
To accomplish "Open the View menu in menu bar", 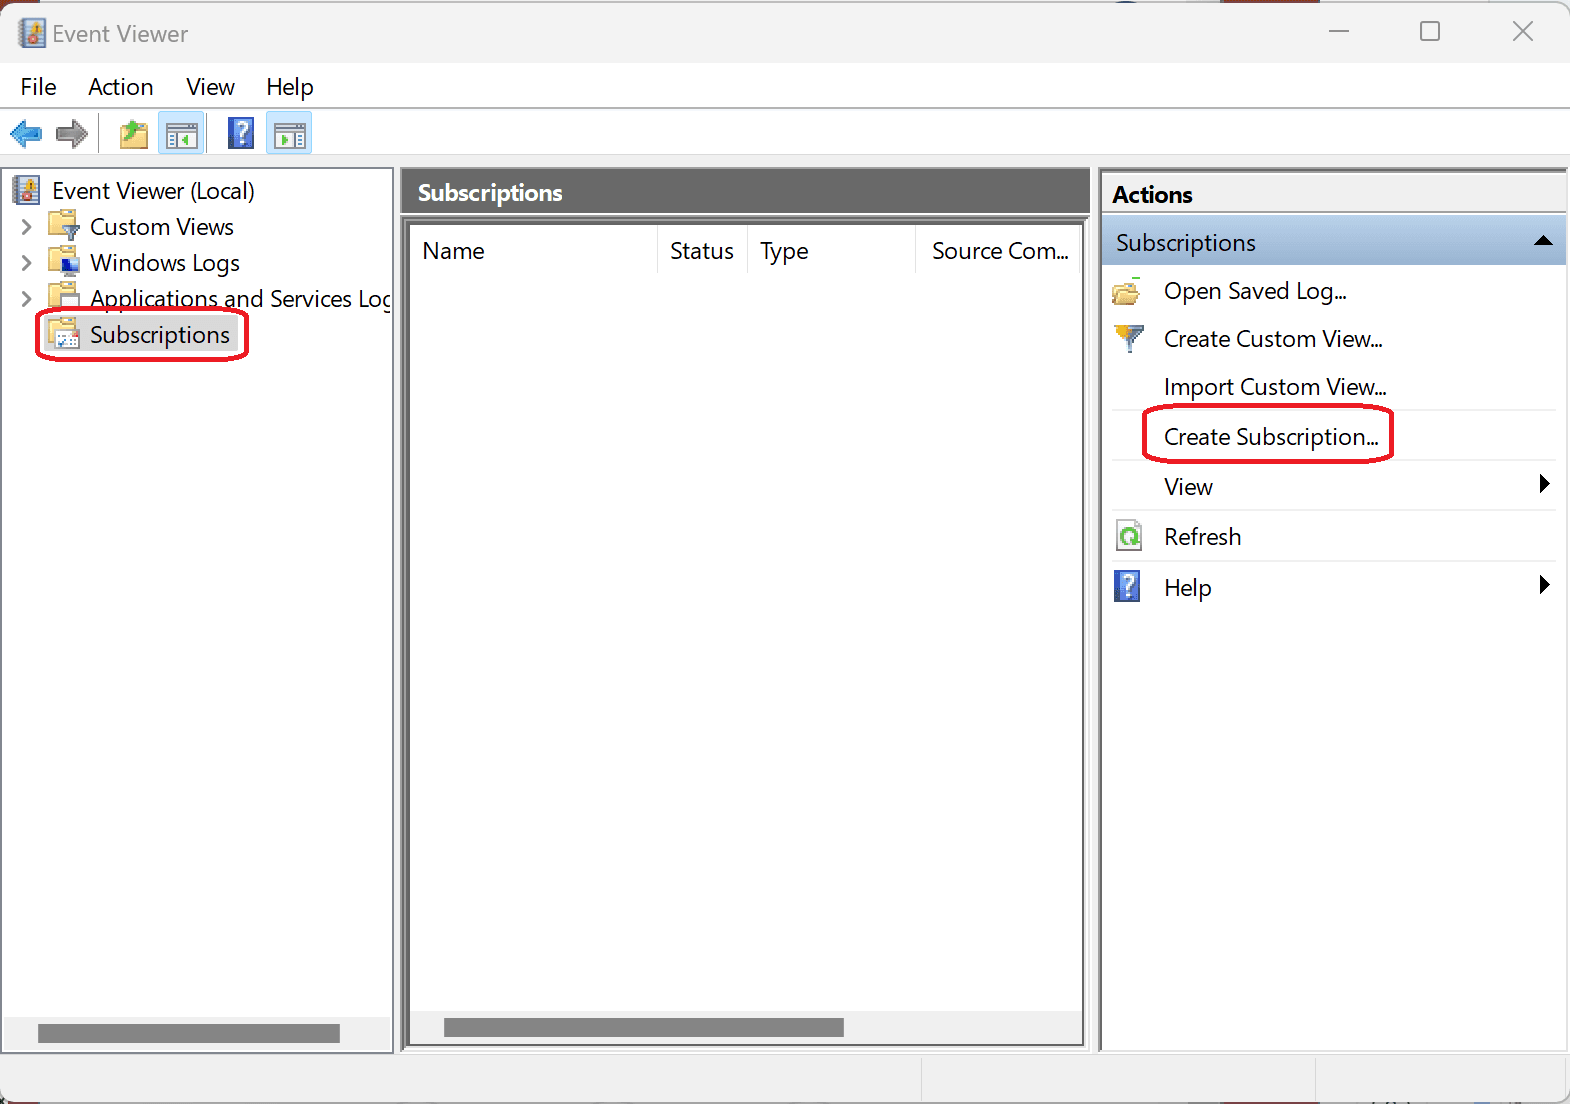I will 210,87.
